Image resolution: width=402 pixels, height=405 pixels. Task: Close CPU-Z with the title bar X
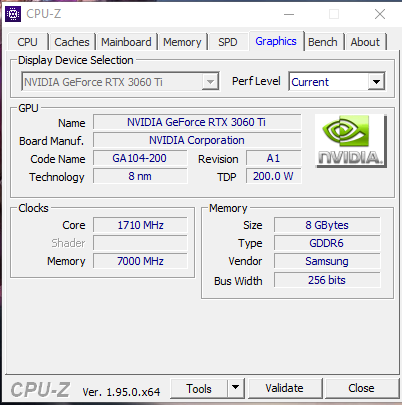pos(380,14)
